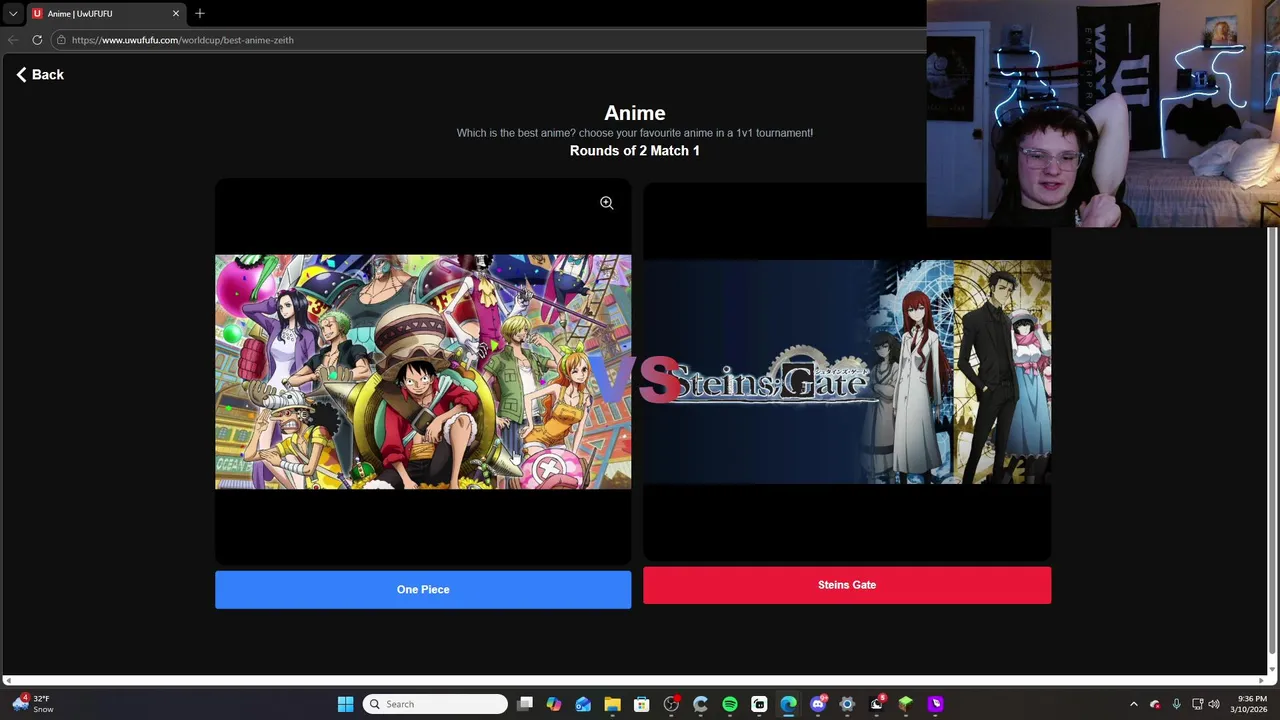Click the text Rounds of 2 Match 1

tap(635, 151)
